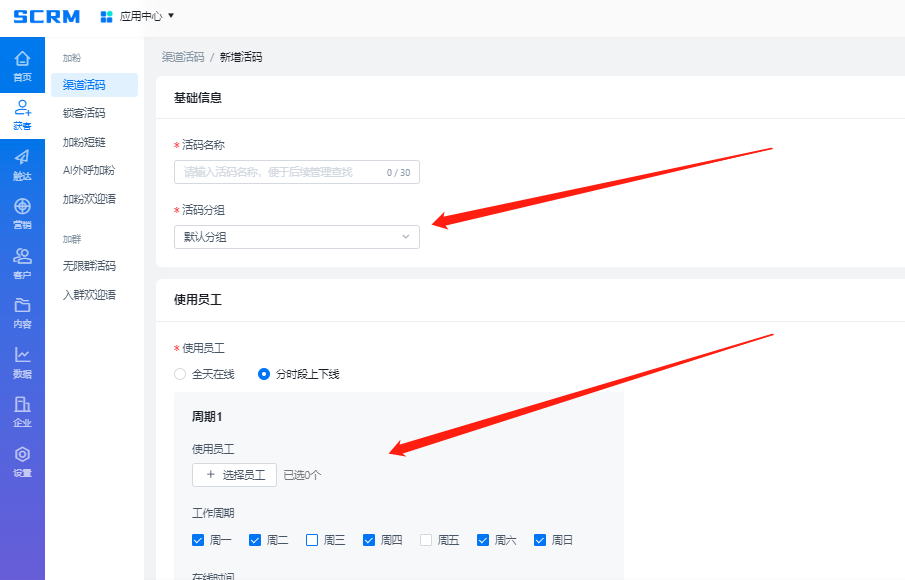Check the 周三 workday checkbox
The image size is (905, 580).
(x=312, y=540)
